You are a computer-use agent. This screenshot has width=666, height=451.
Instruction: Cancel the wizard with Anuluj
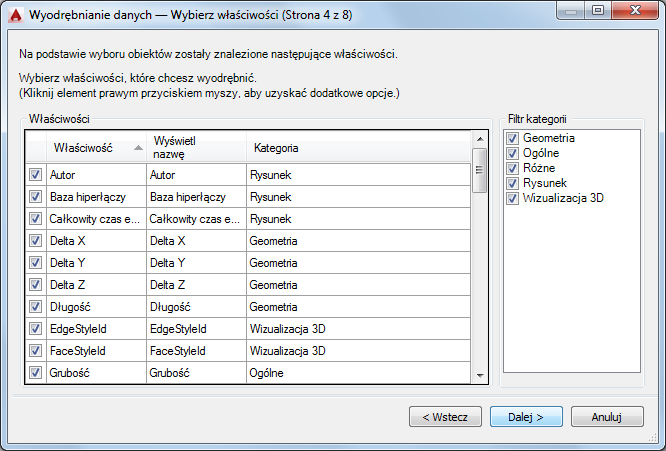(607, 417)
